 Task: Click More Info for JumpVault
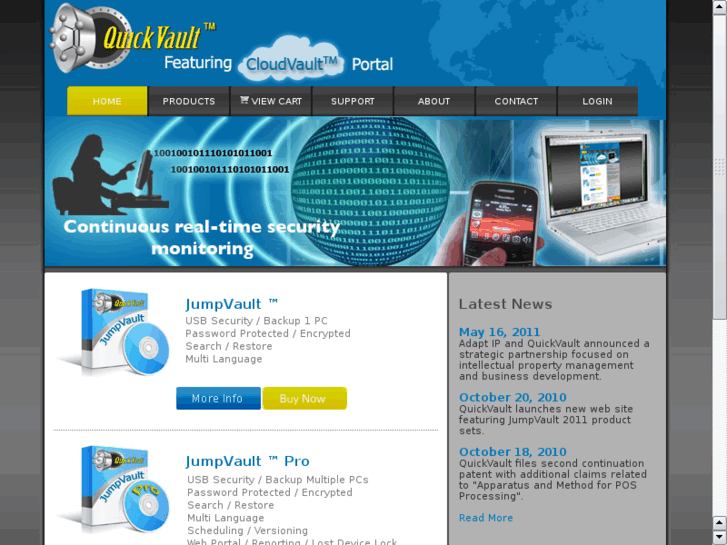(218, 398)
